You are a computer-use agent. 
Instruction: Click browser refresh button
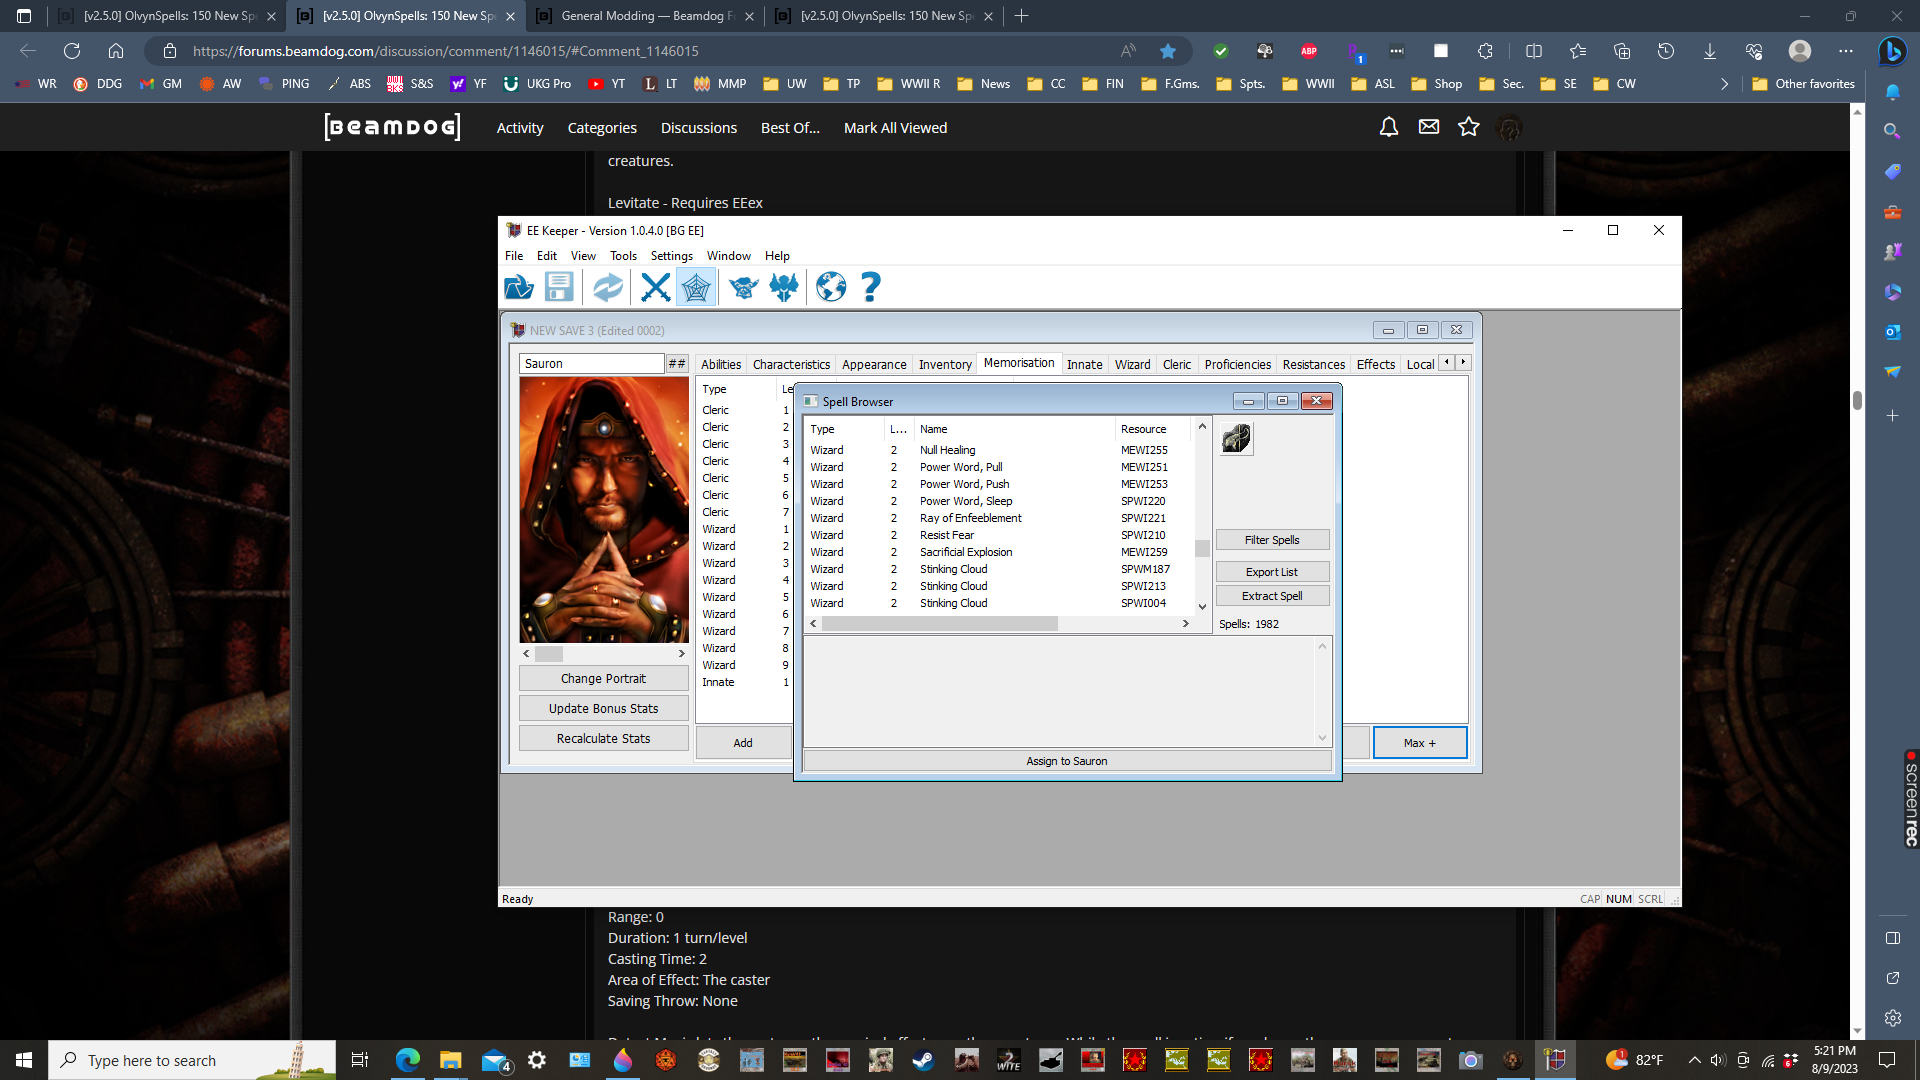pos(72,51)
